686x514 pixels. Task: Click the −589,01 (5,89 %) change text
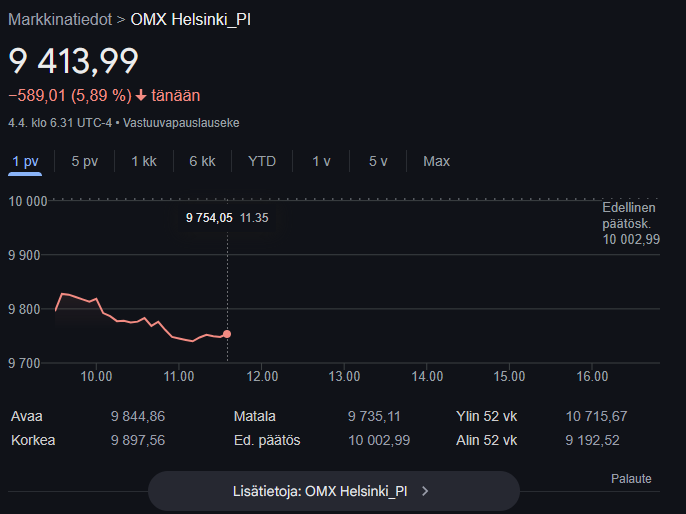(70, 95)
